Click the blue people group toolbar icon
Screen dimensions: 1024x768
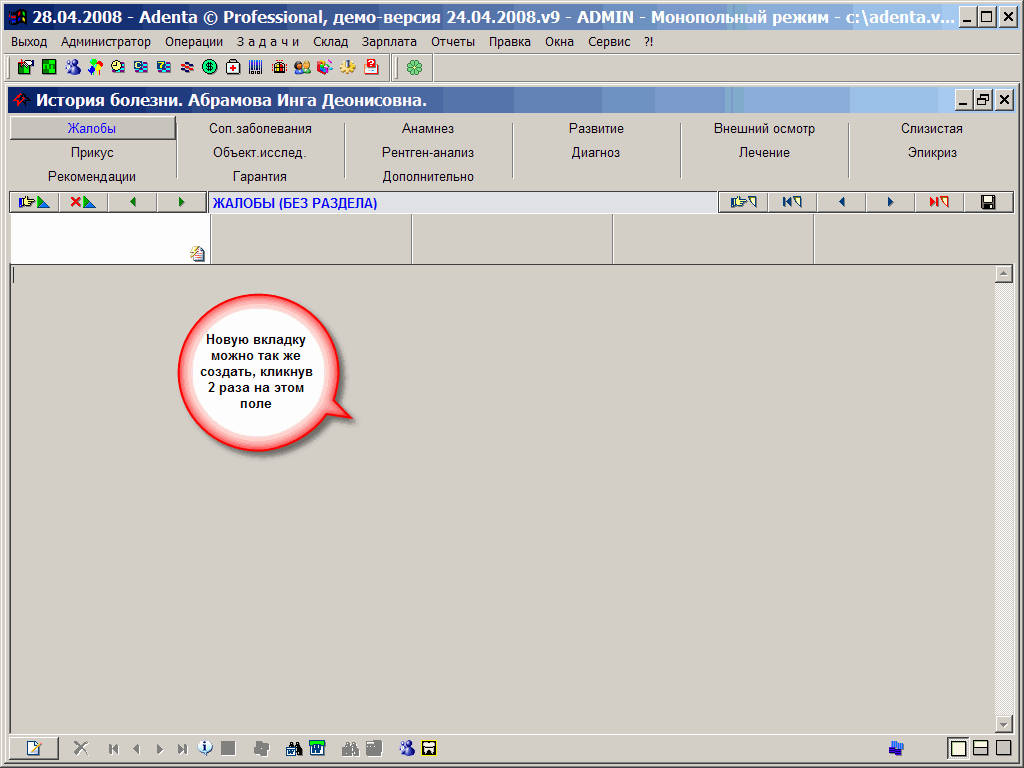point(73,67)
